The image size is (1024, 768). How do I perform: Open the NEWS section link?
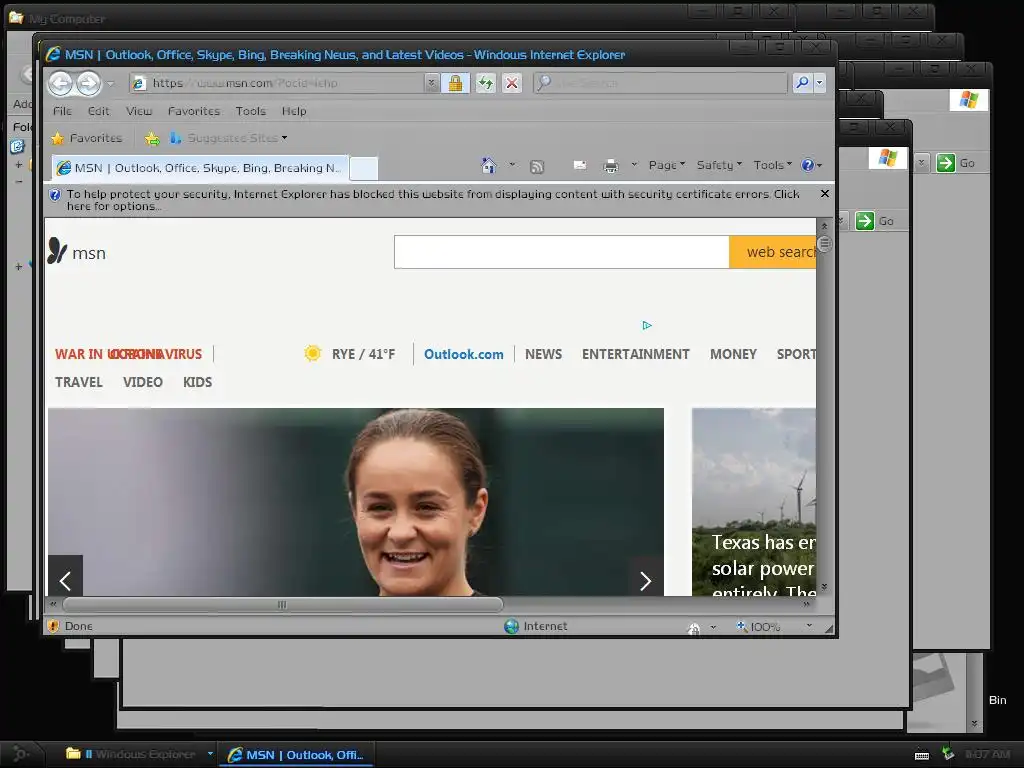tap(543, 354)
